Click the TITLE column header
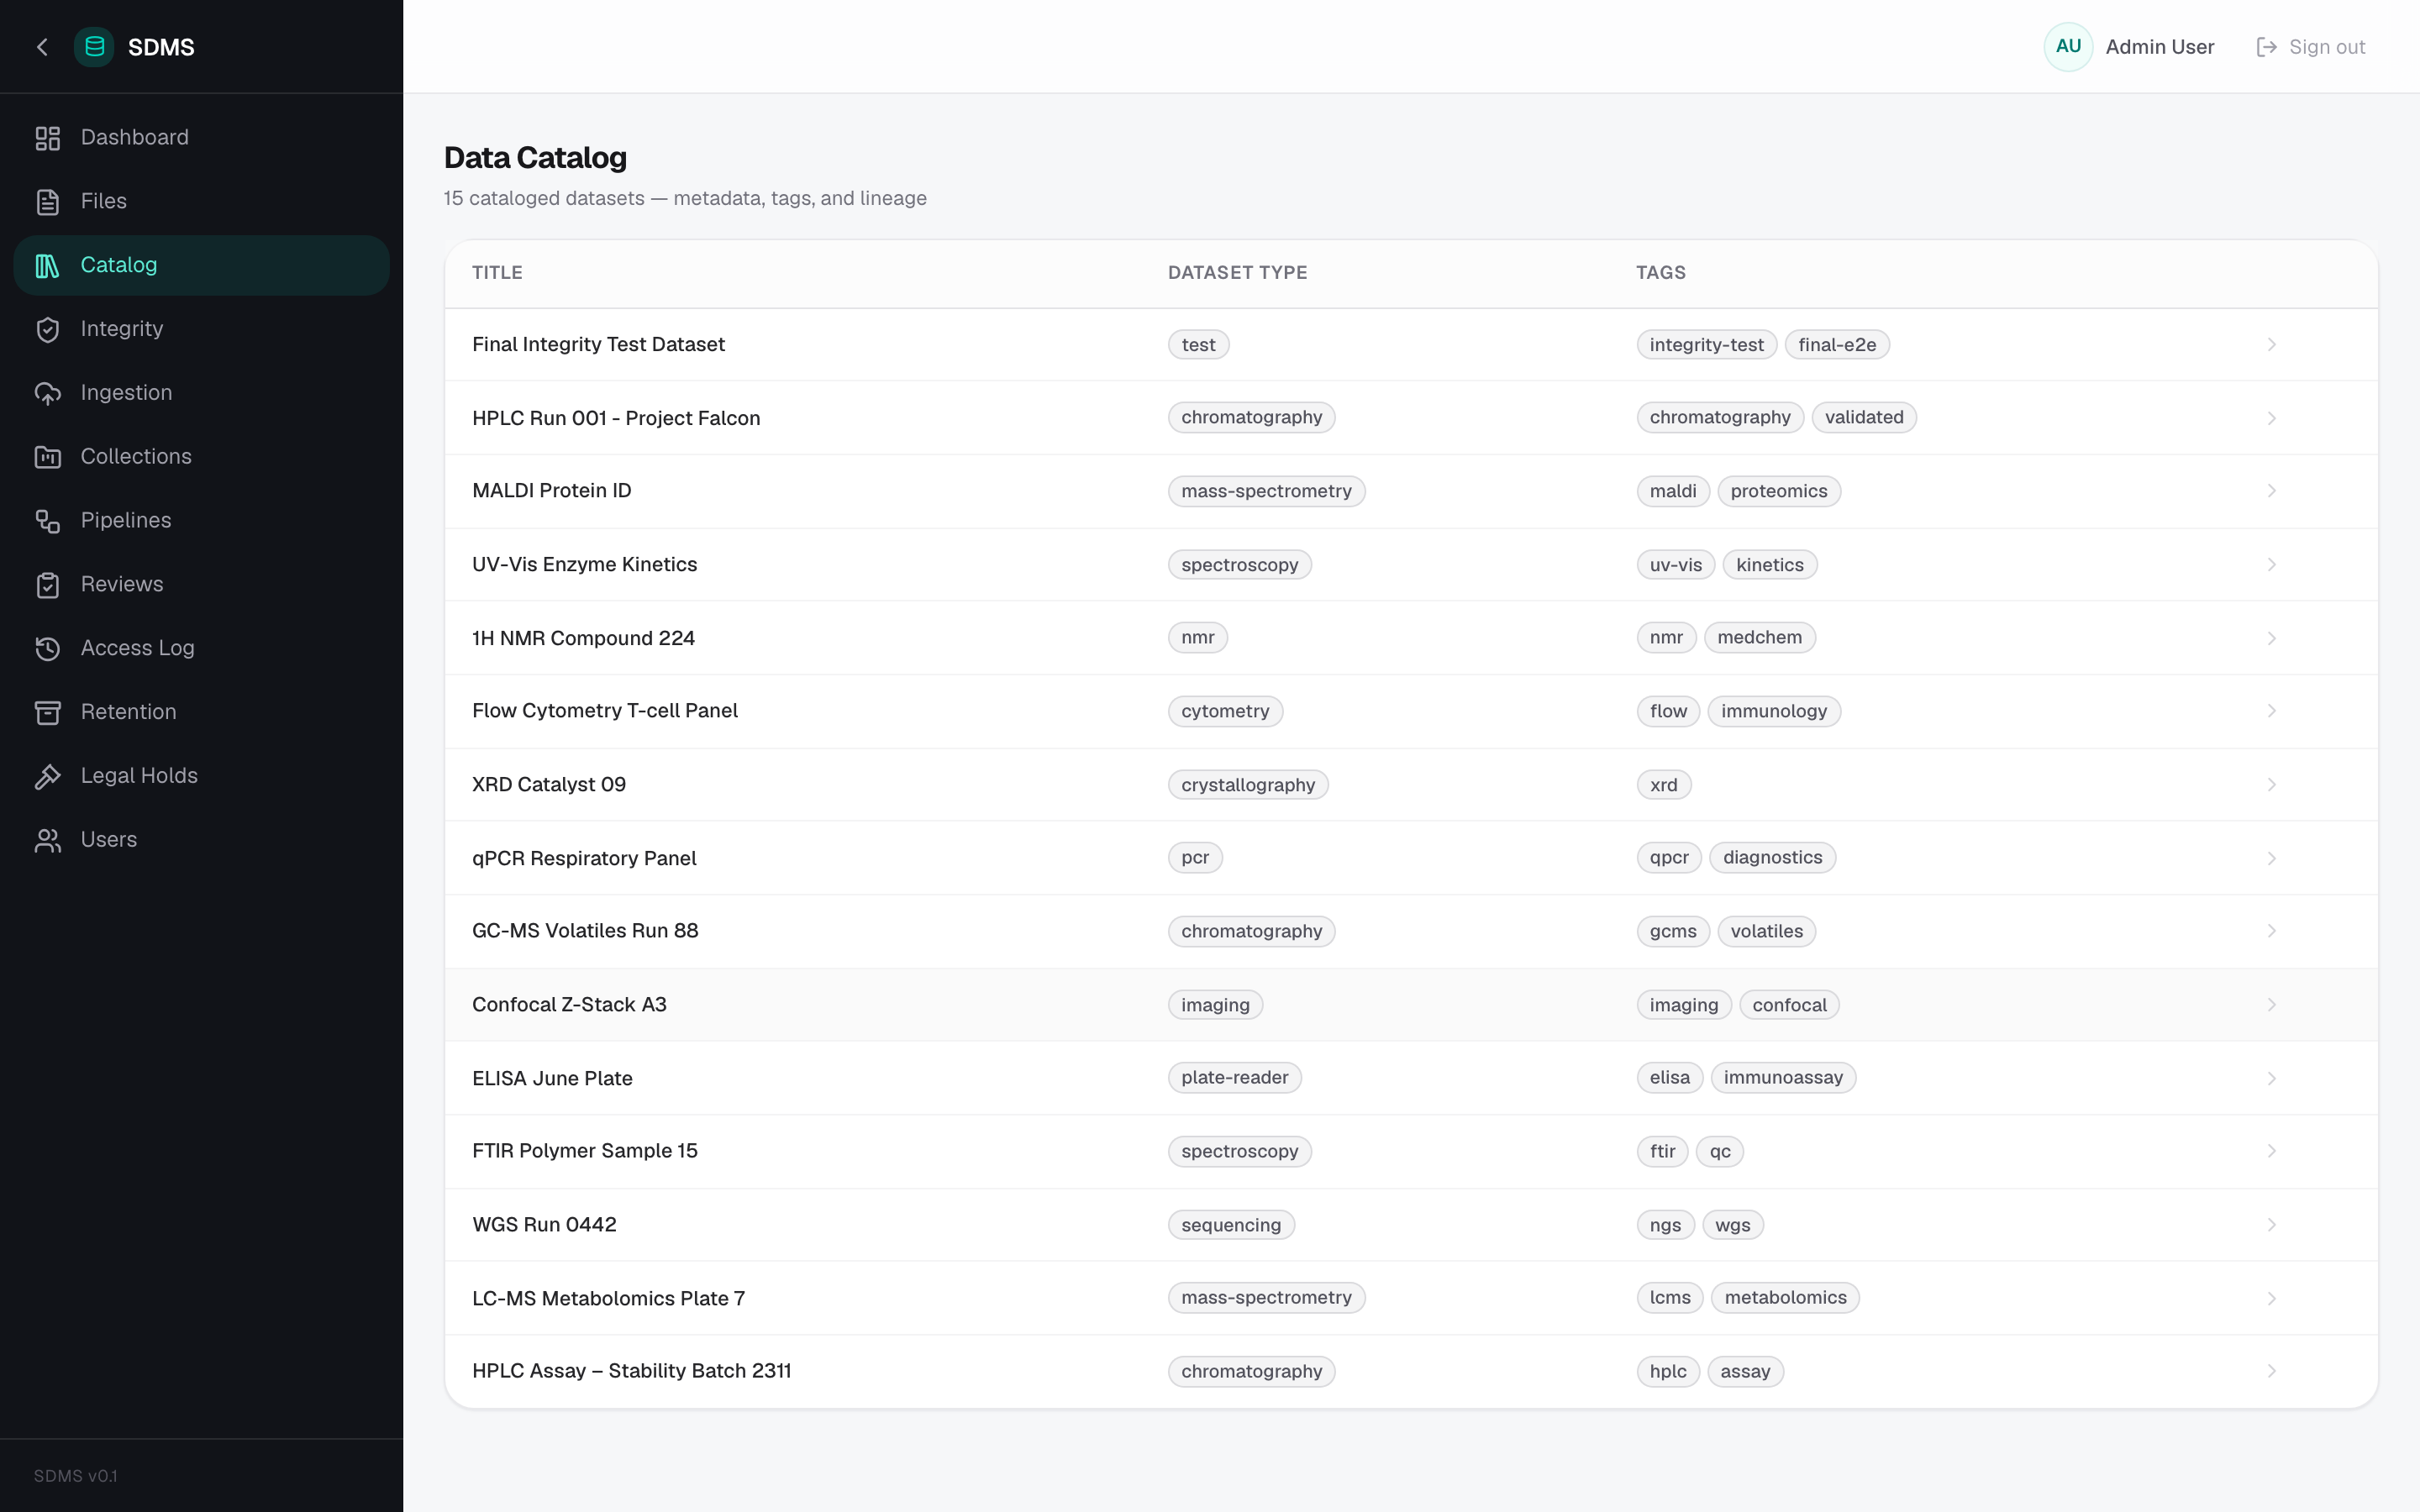2420x1512 pixels. click(497, 273)
